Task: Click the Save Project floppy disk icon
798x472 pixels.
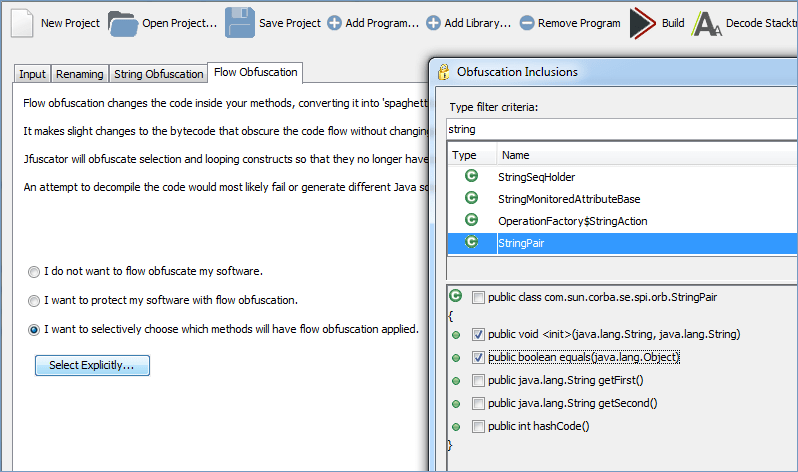Action: point(240,22)
